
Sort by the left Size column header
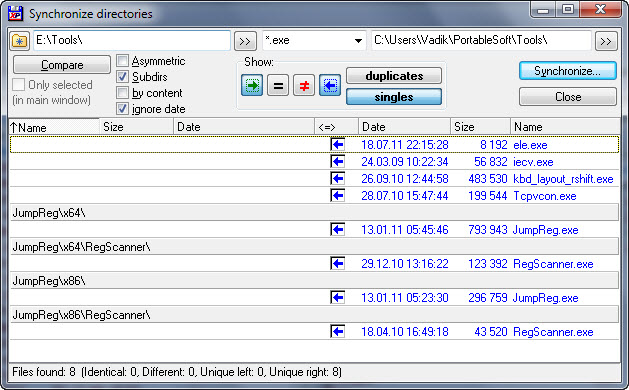(x=136, y=127)
